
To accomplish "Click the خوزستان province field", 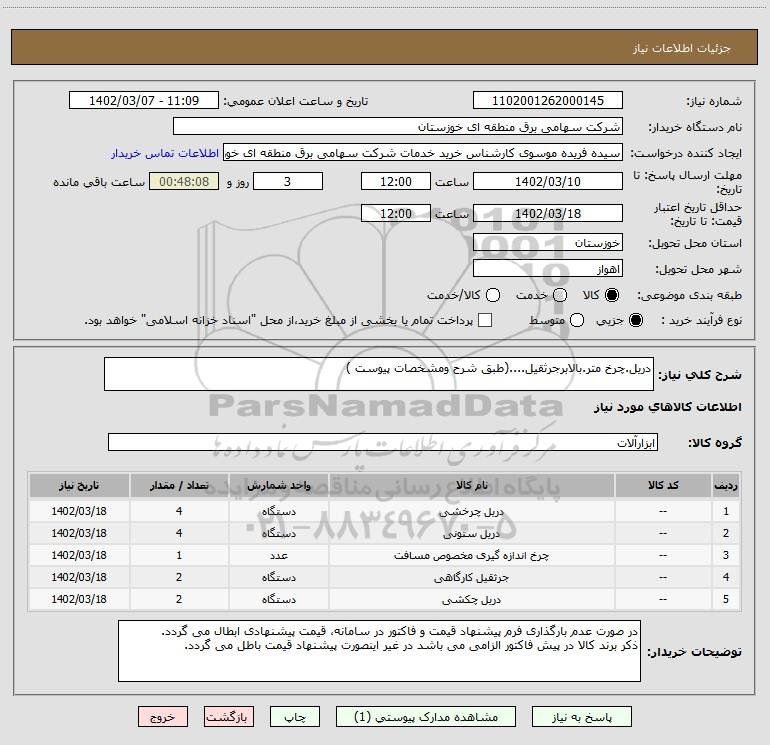I will tap(548, 243).
